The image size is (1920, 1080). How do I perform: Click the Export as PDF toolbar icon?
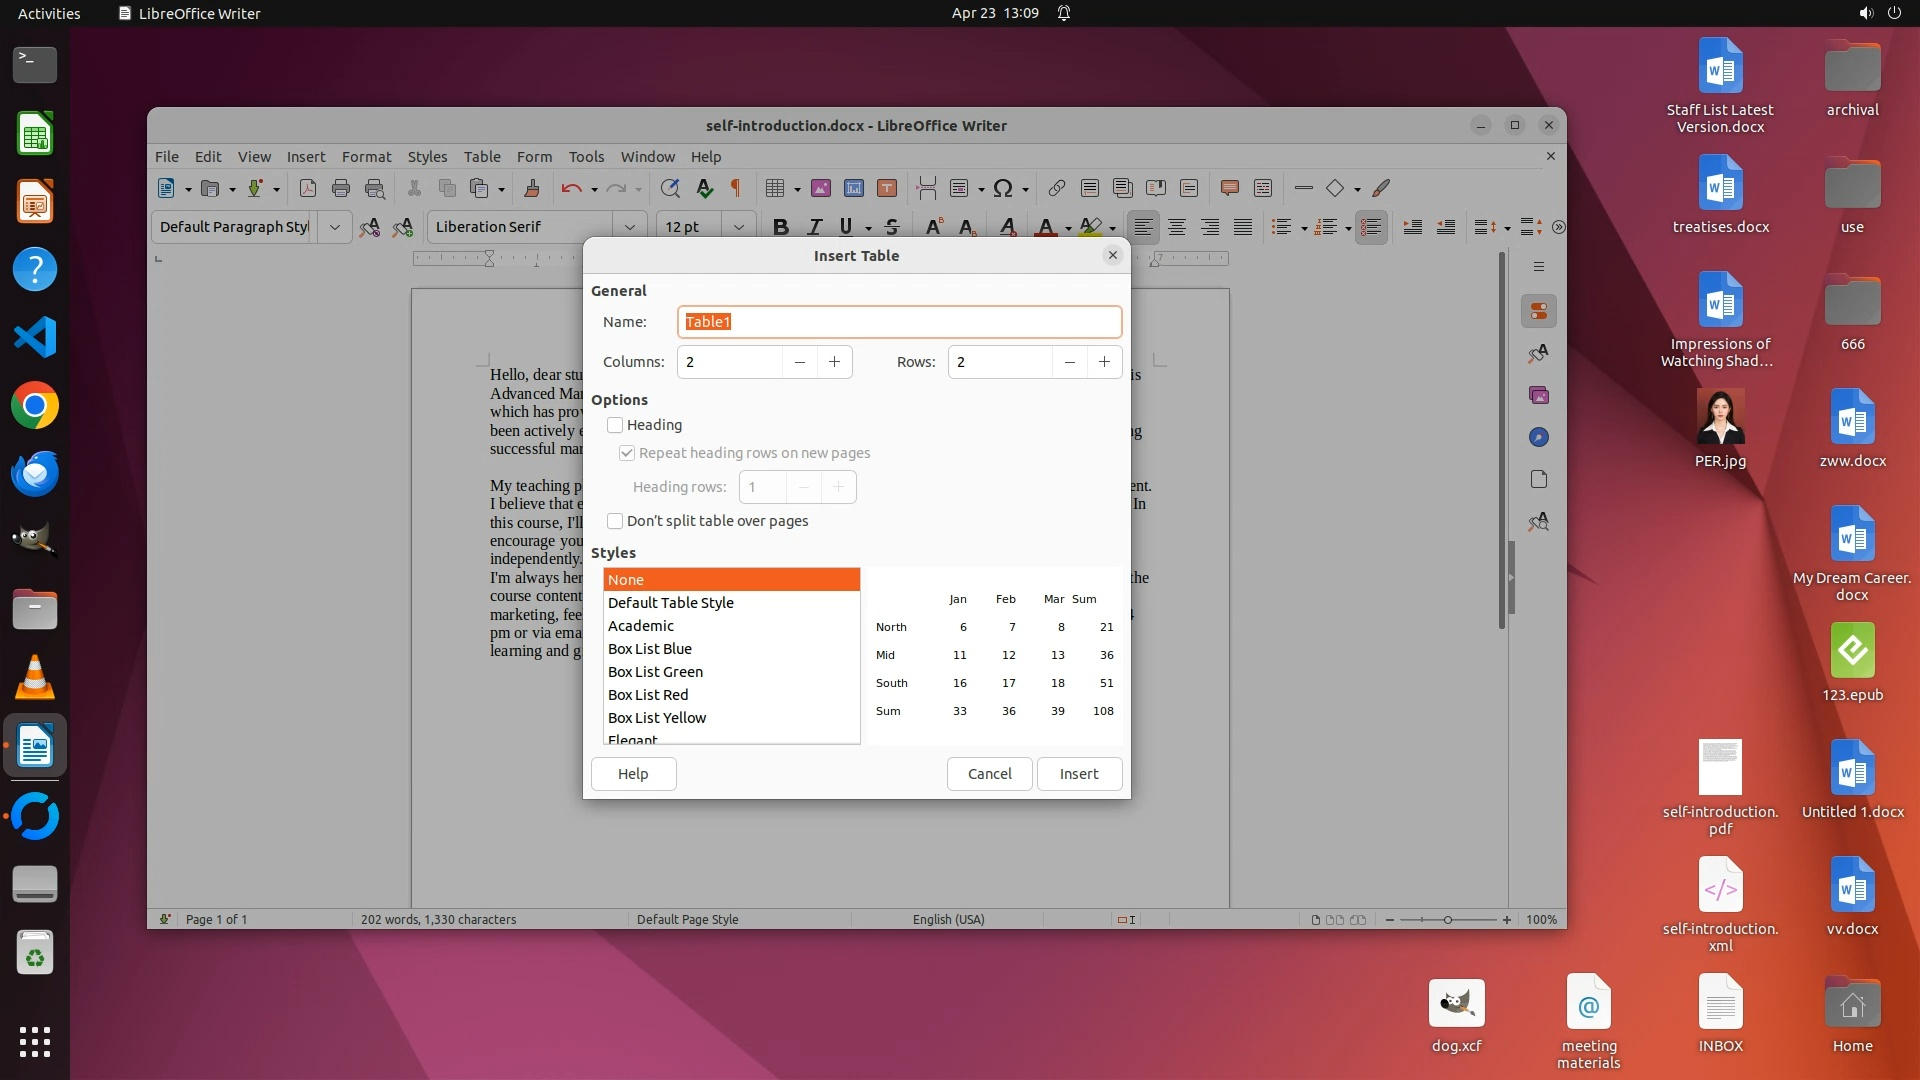pyautogui.click(x=308, y=188)
